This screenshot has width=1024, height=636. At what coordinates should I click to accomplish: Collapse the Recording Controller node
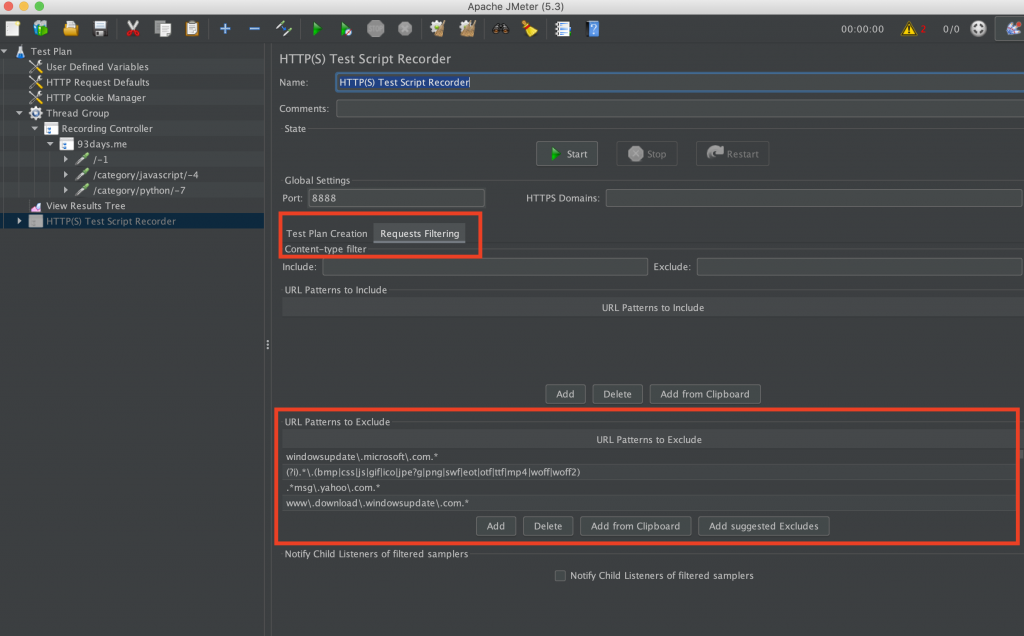pos(35,129)
